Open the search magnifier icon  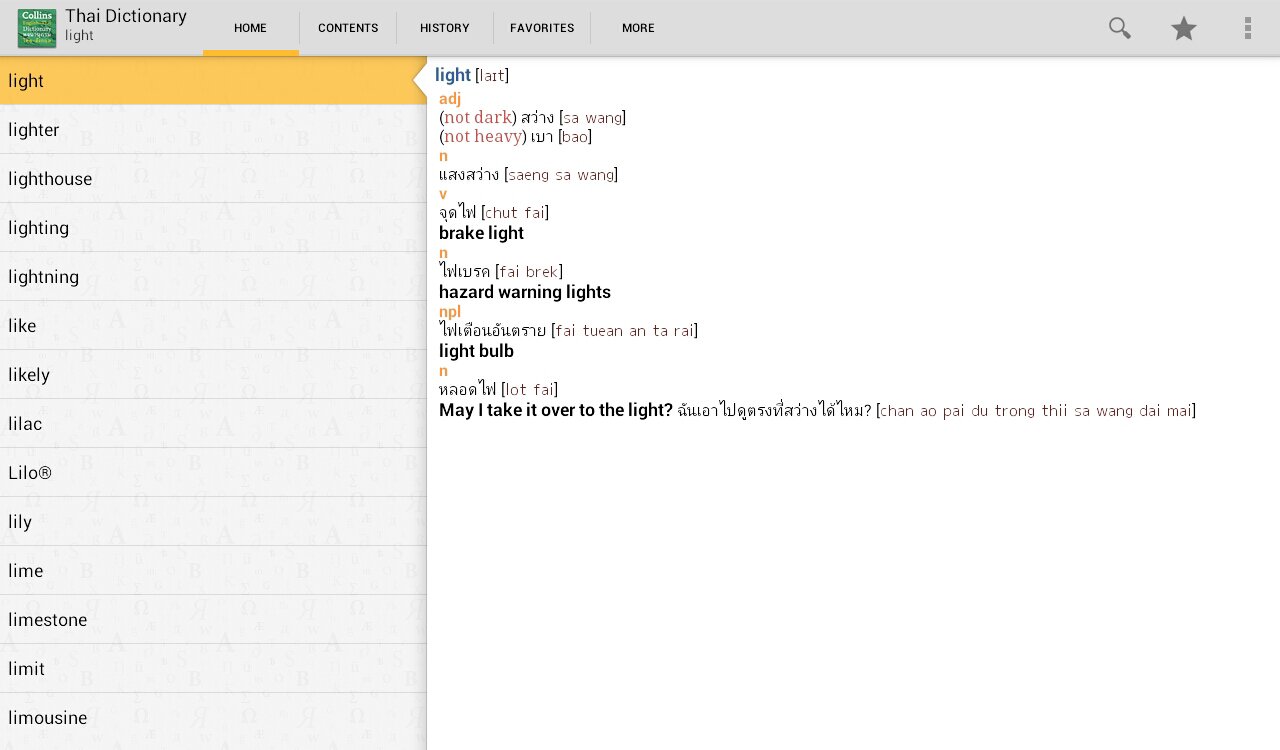(x=1119, y=28)
